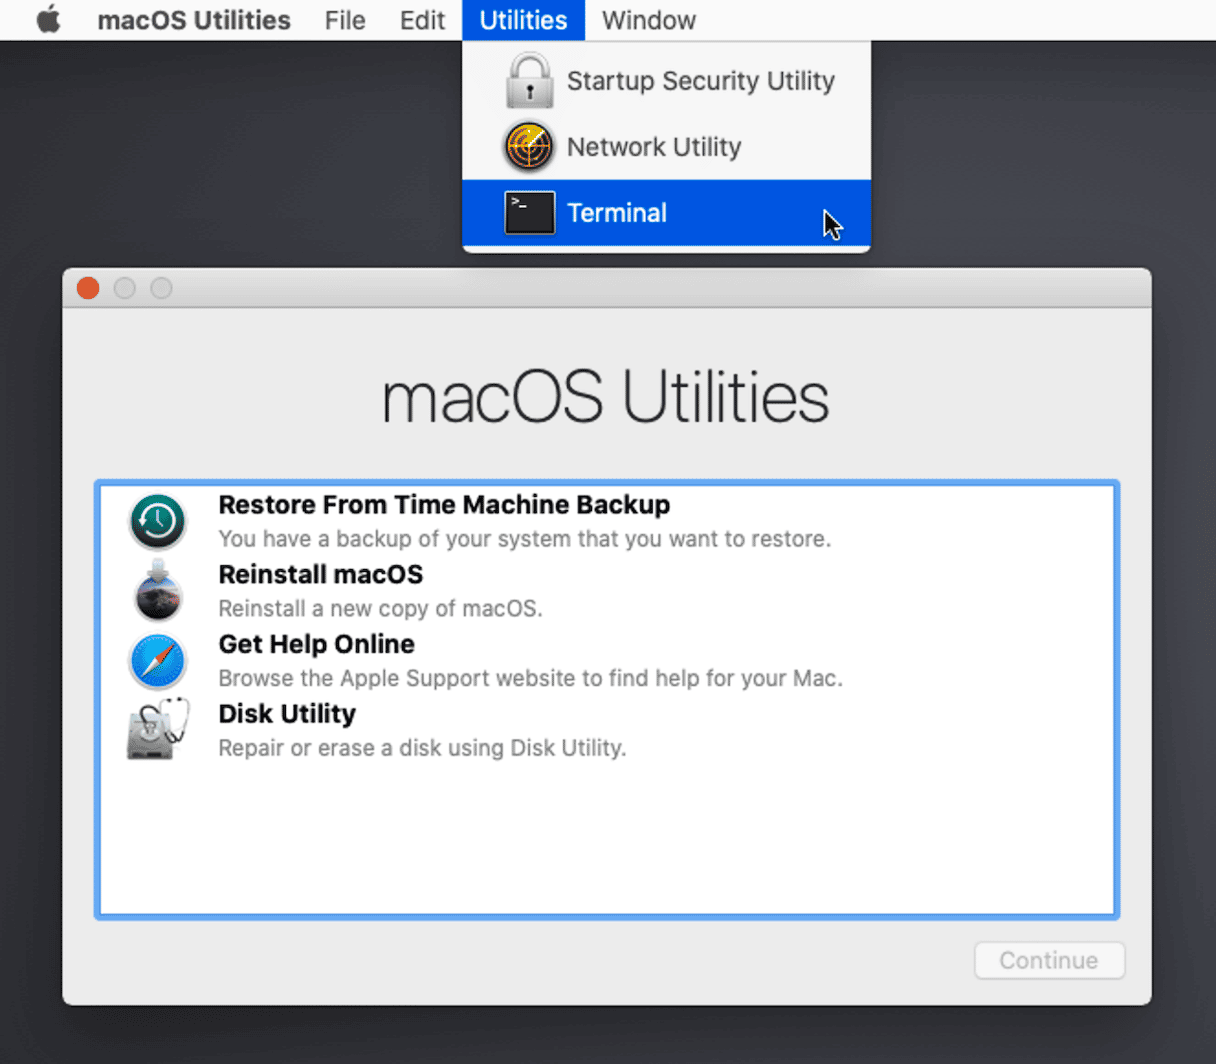This screenshot has width=1216, height=1064.
Task: Click the Startup Security padlock icon
Action: point(529,81)
